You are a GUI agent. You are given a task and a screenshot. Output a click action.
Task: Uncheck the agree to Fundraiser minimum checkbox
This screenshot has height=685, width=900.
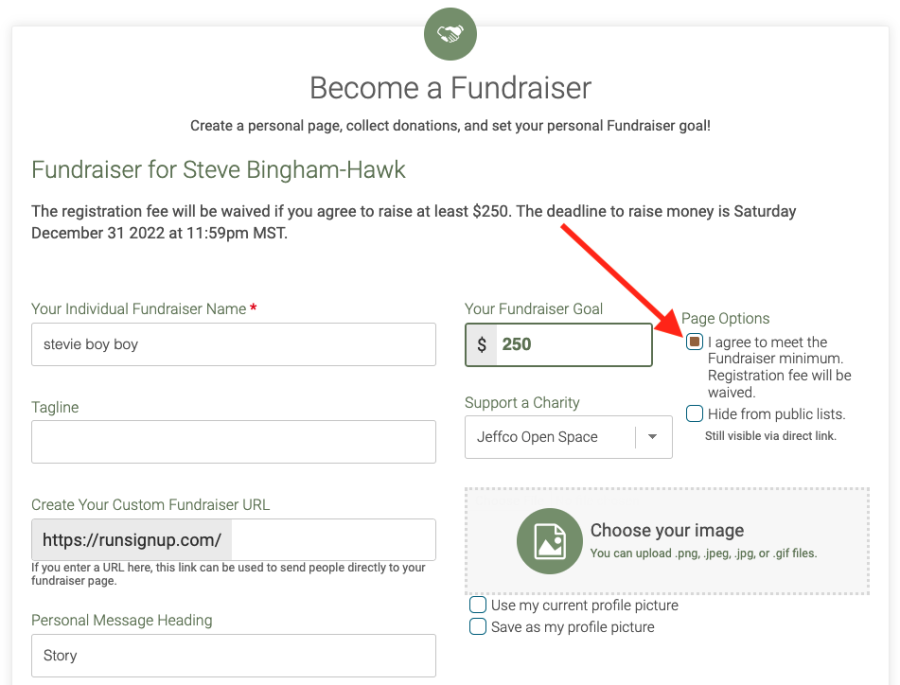tap(695, 342)
